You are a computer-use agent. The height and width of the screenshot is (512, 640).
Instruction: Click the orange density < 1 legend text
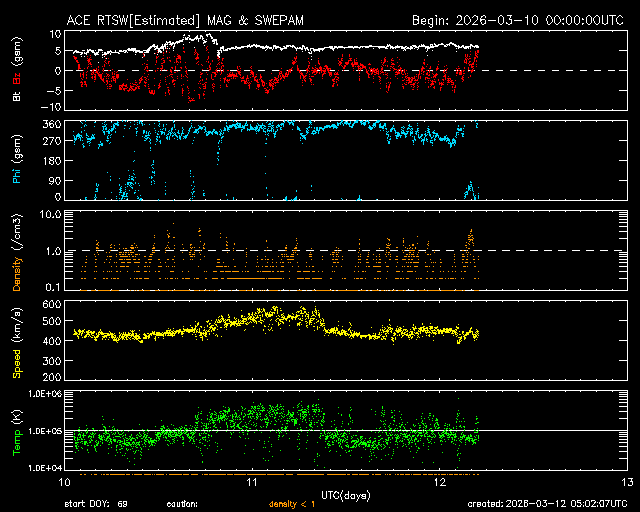click(x=292, y=505)
